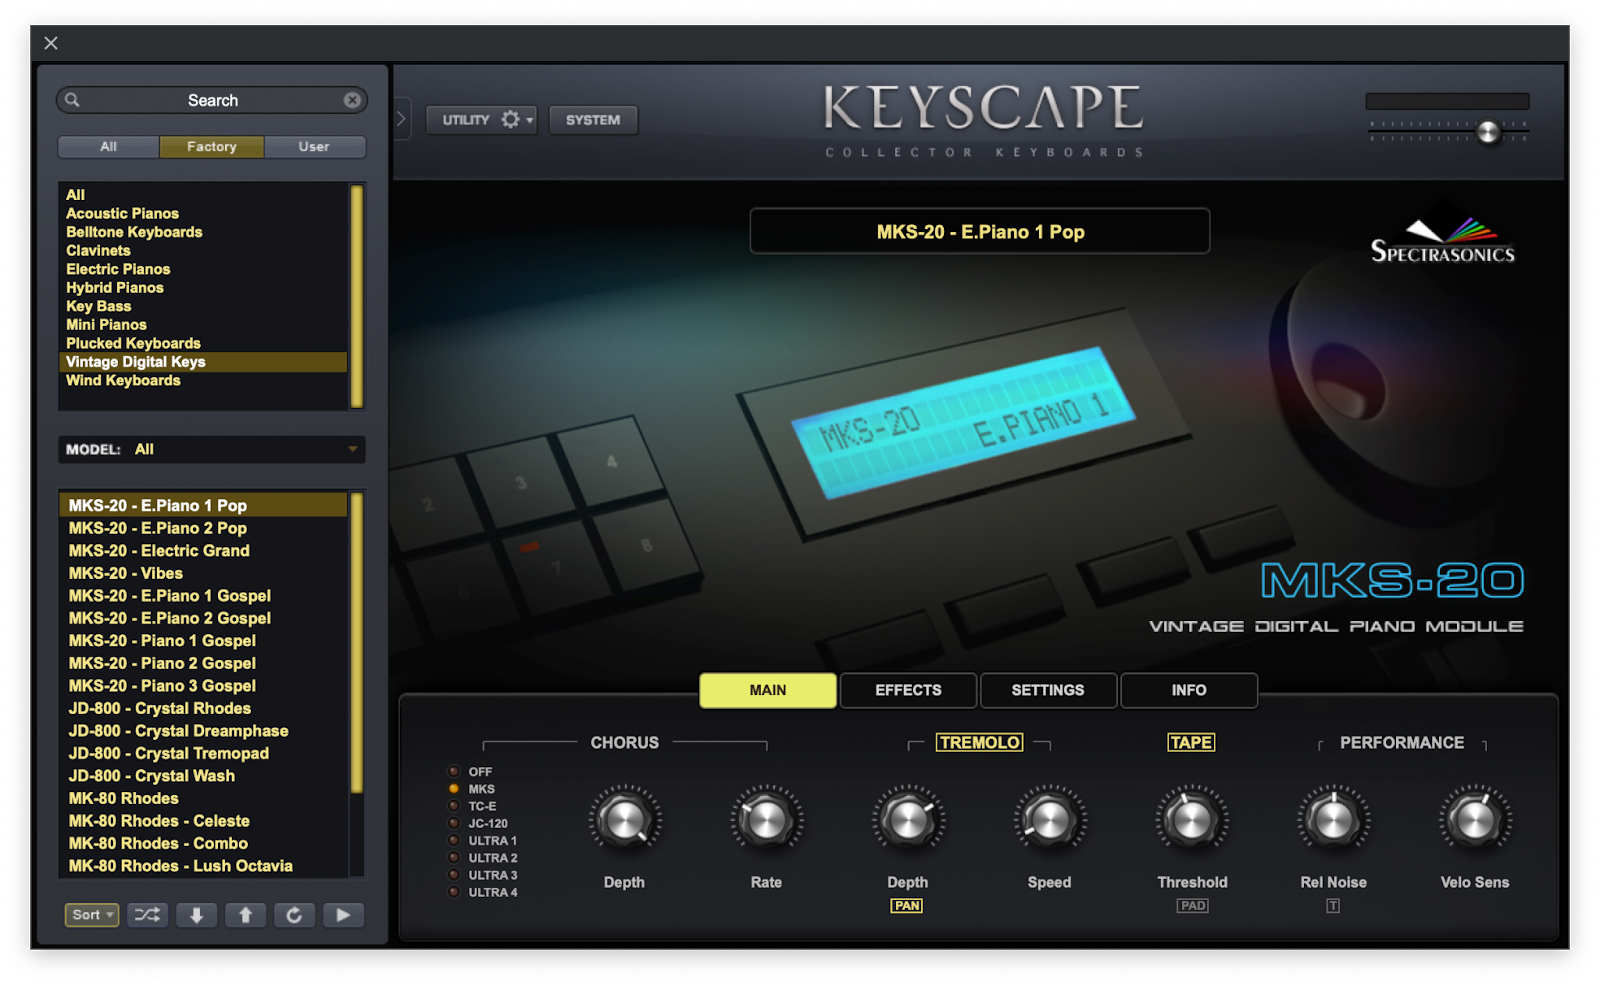The image size is (1600, 985).
Task: Select JC-120 chorus type
Action: point(453,824)
